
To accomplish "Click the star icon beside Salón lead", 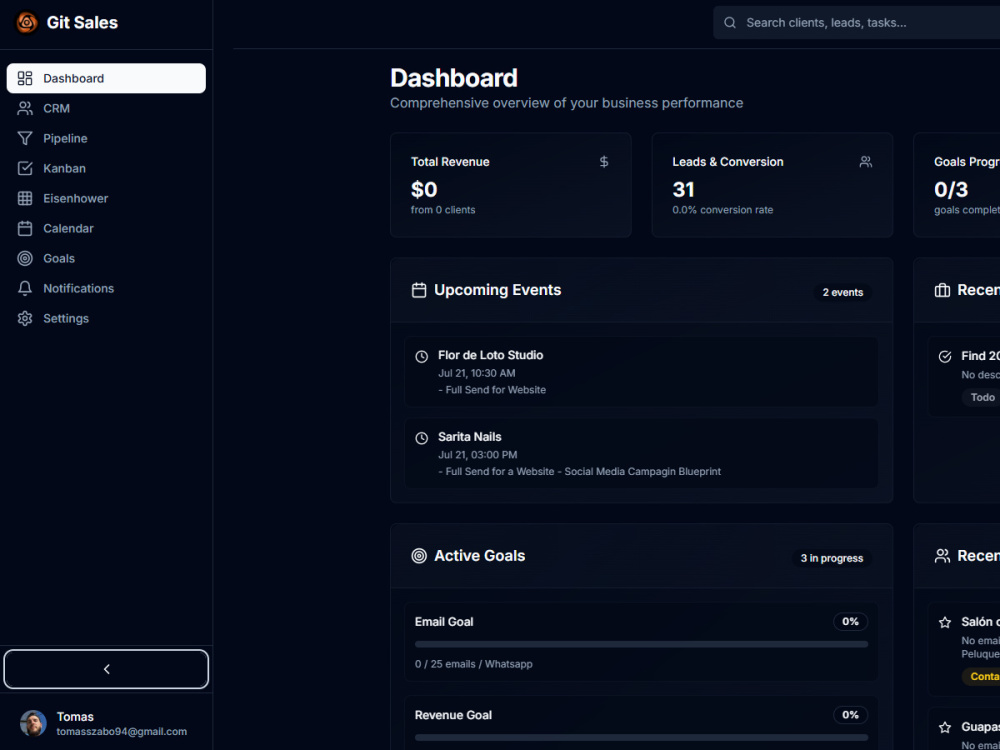I will [x=945, y=622].
